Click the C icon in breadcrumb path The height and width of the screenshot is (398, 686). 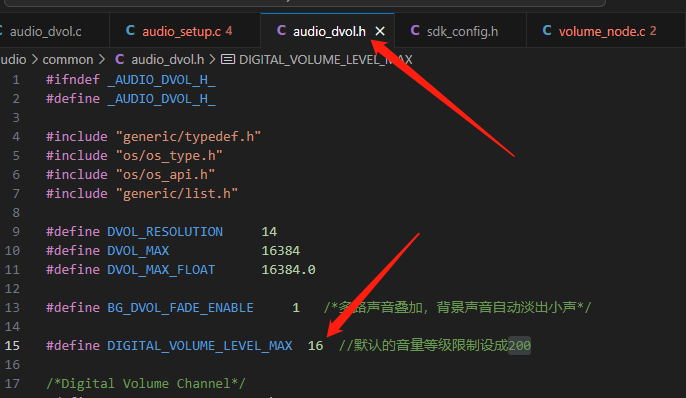click(119, 59)
